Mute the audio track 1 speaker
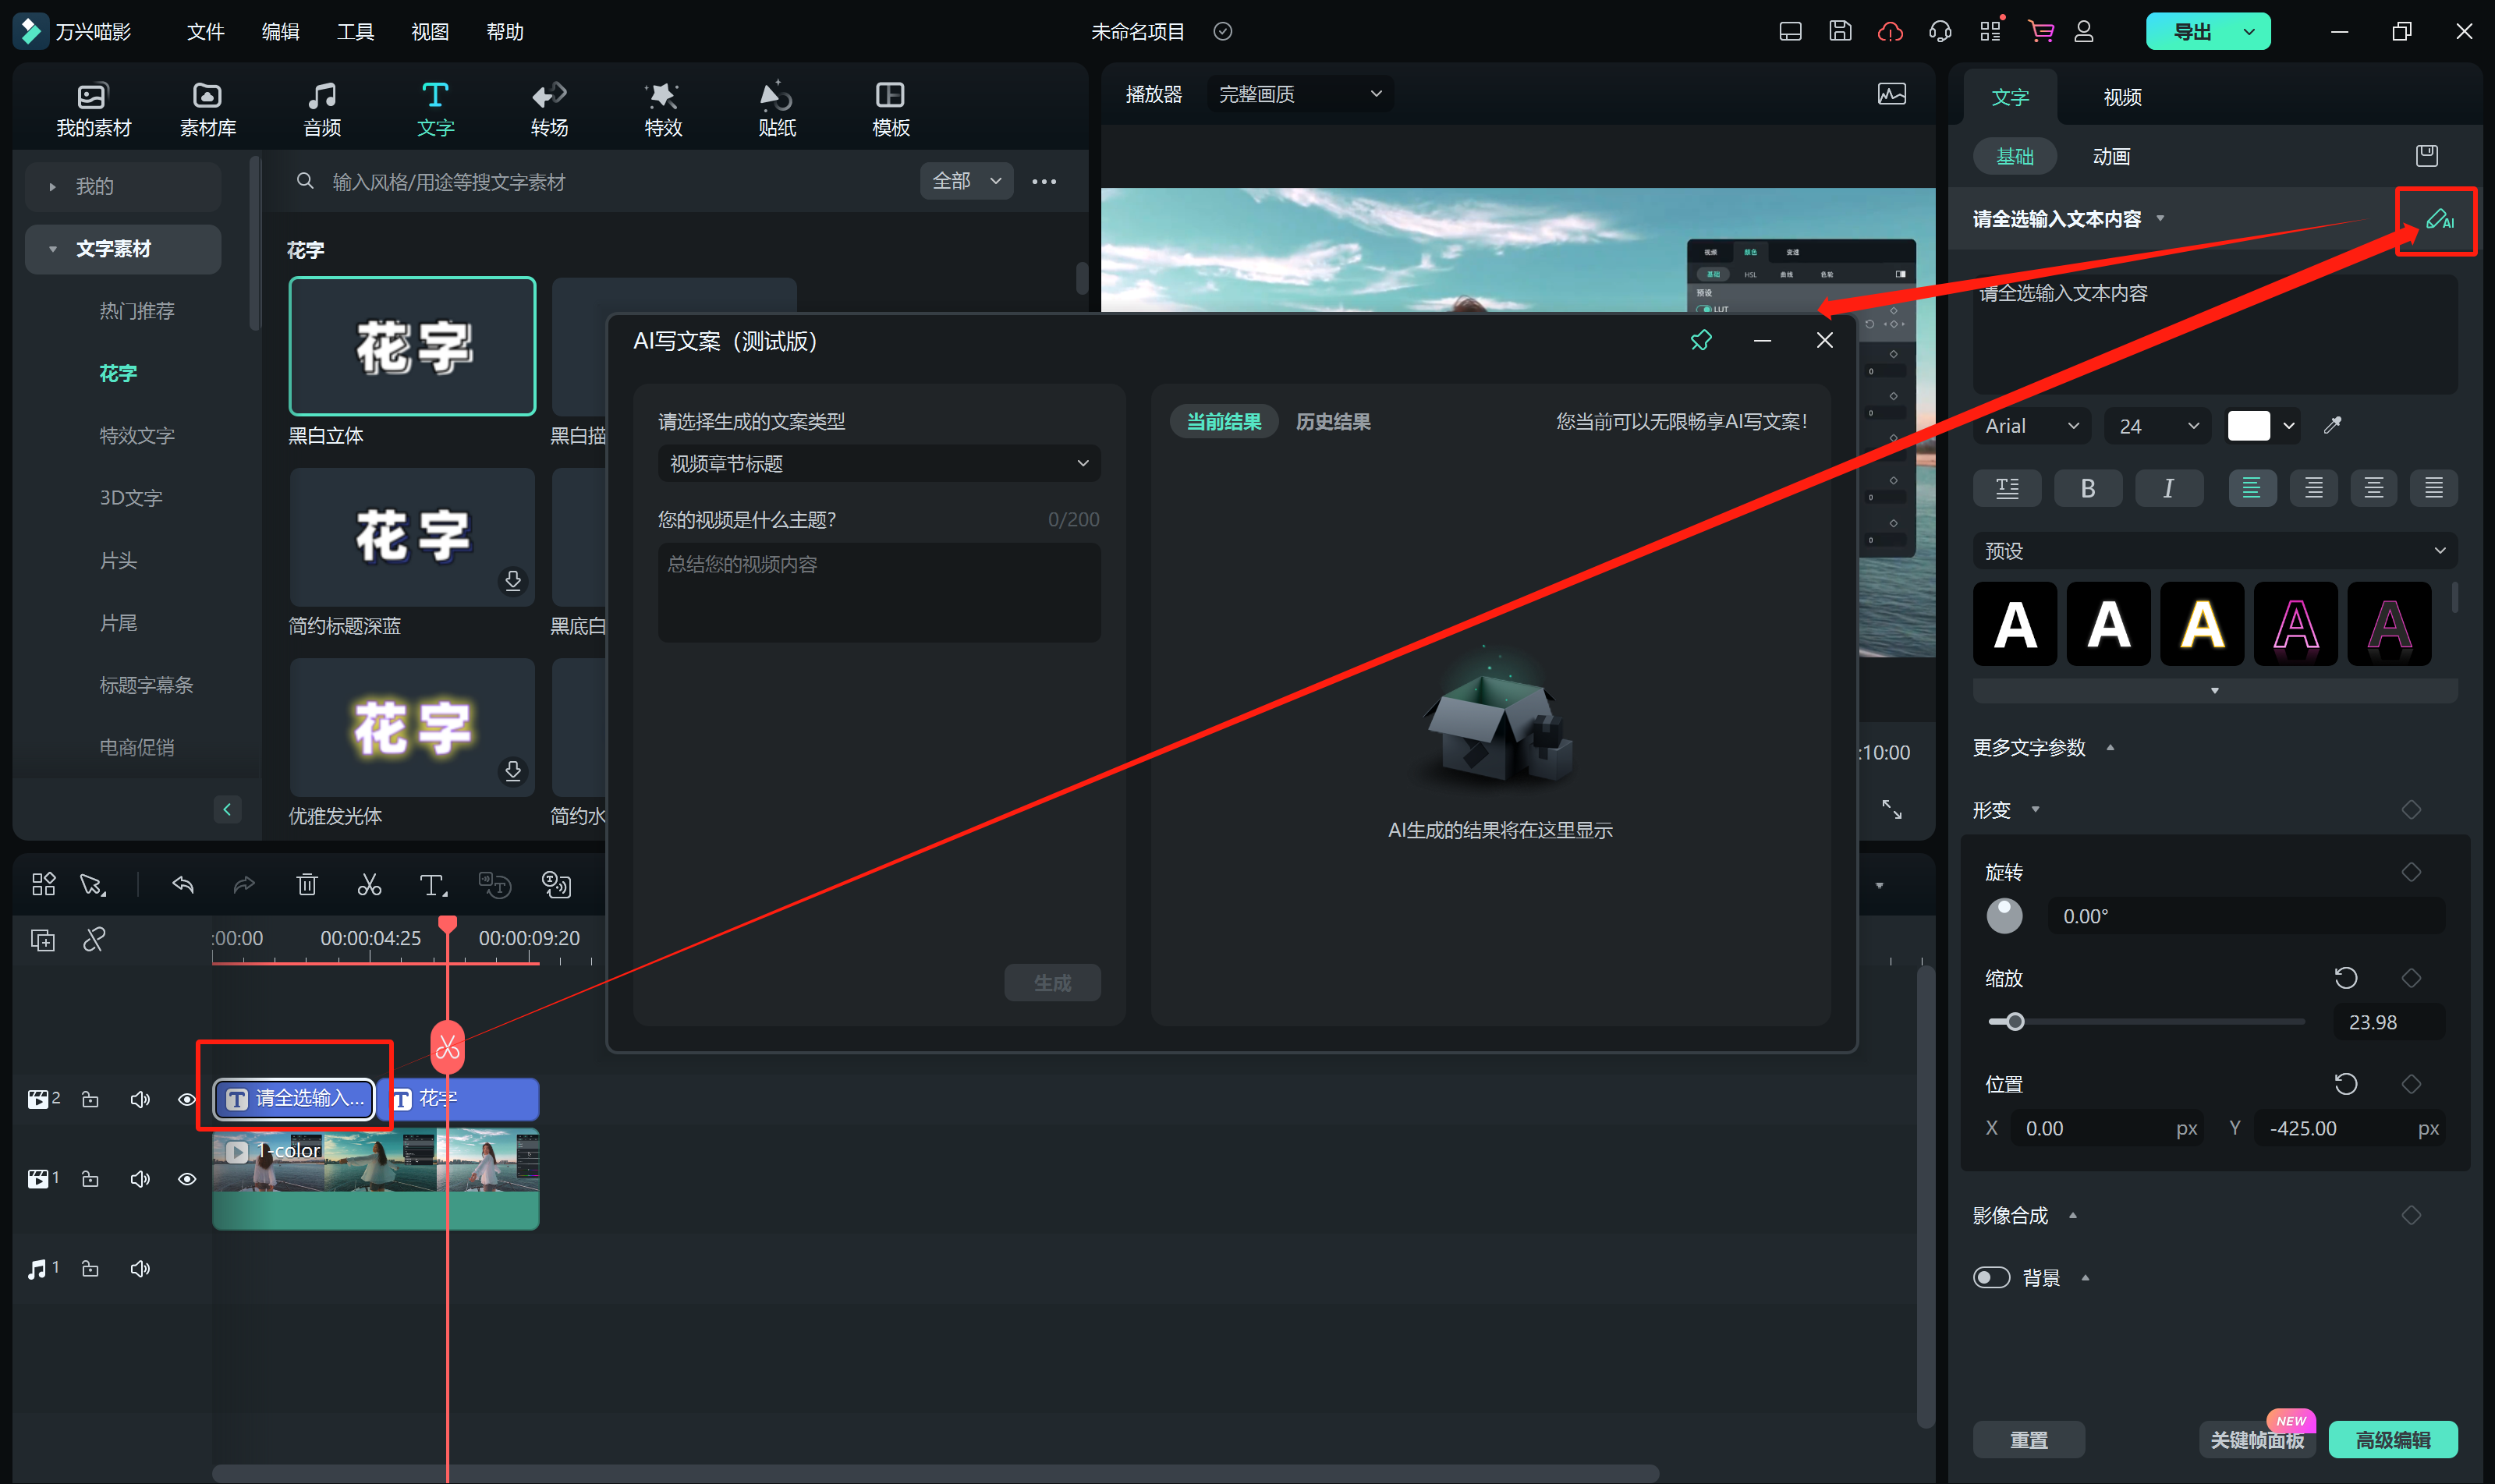Image resolution: width=2495 pixels, height=1484 pixels. (140, 1269)
